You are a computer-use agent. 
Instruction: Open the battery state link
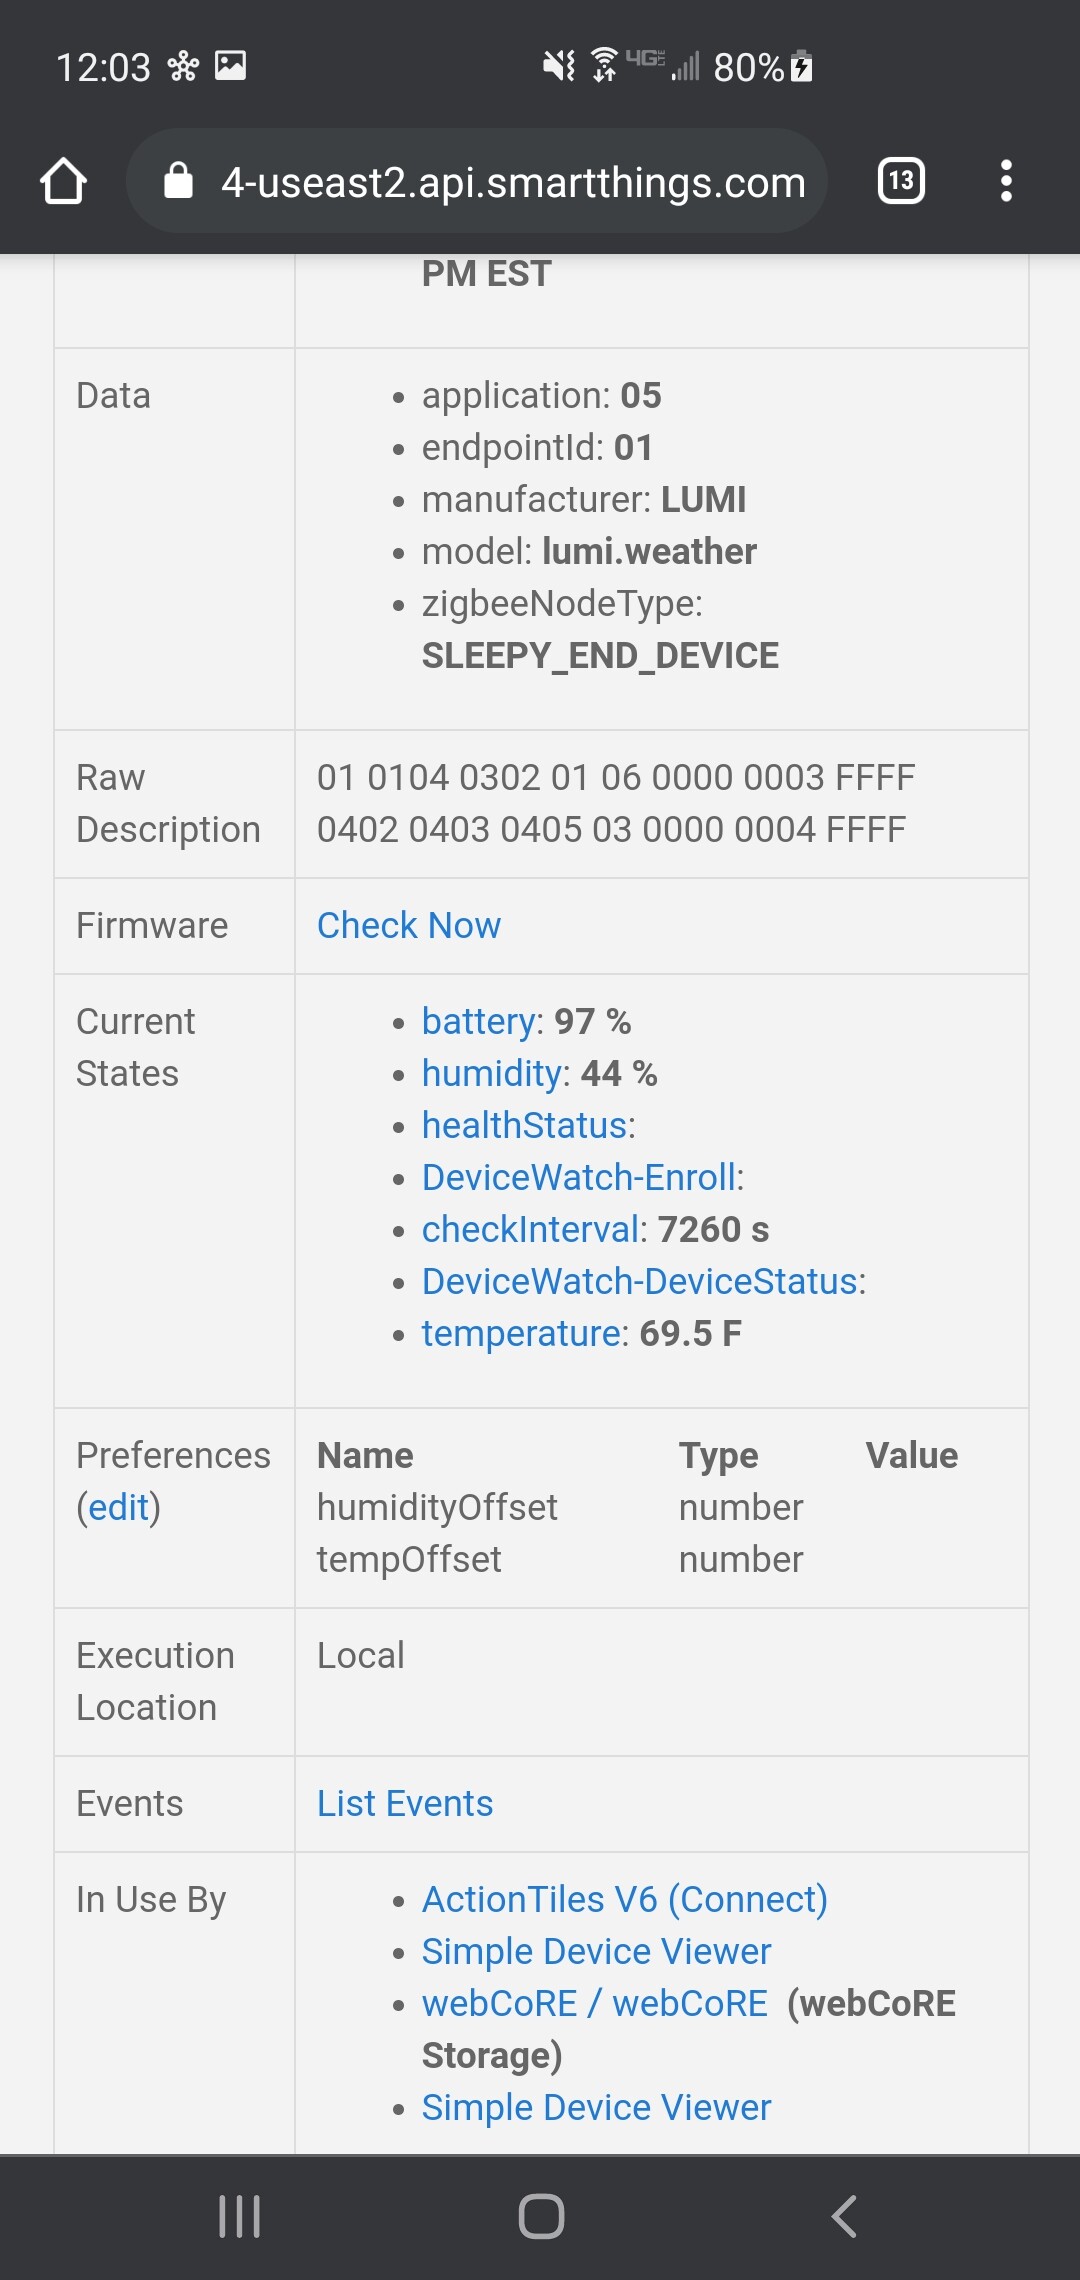pos(479,1022)
